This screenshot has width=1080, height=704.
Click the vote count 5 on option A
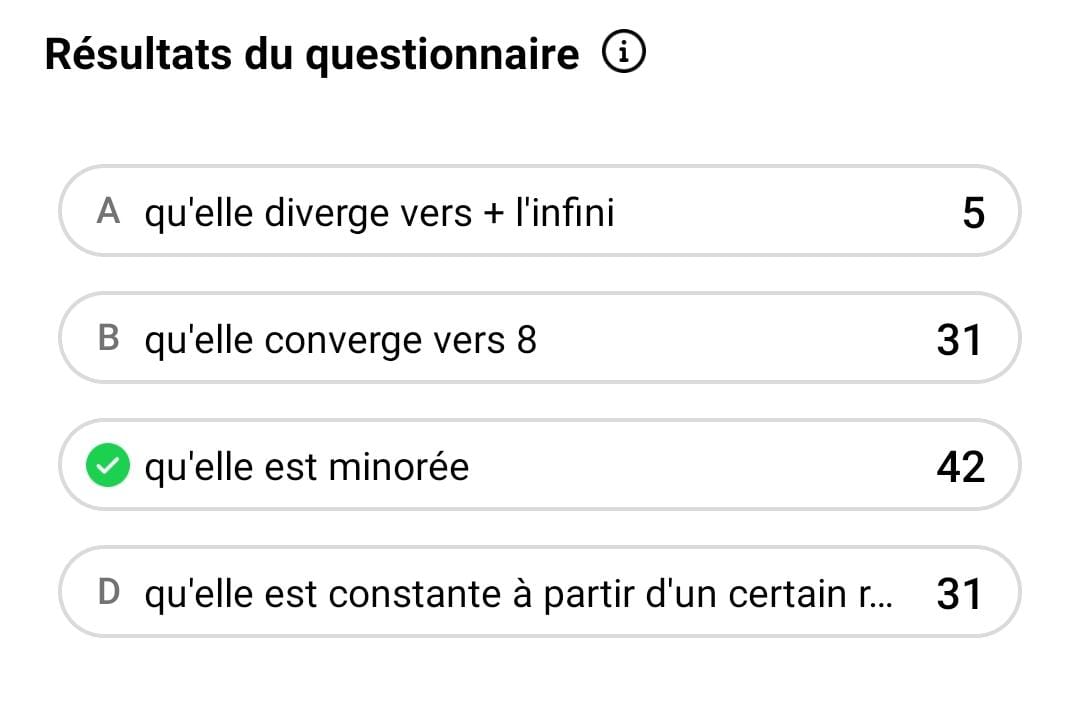point(973,213)
